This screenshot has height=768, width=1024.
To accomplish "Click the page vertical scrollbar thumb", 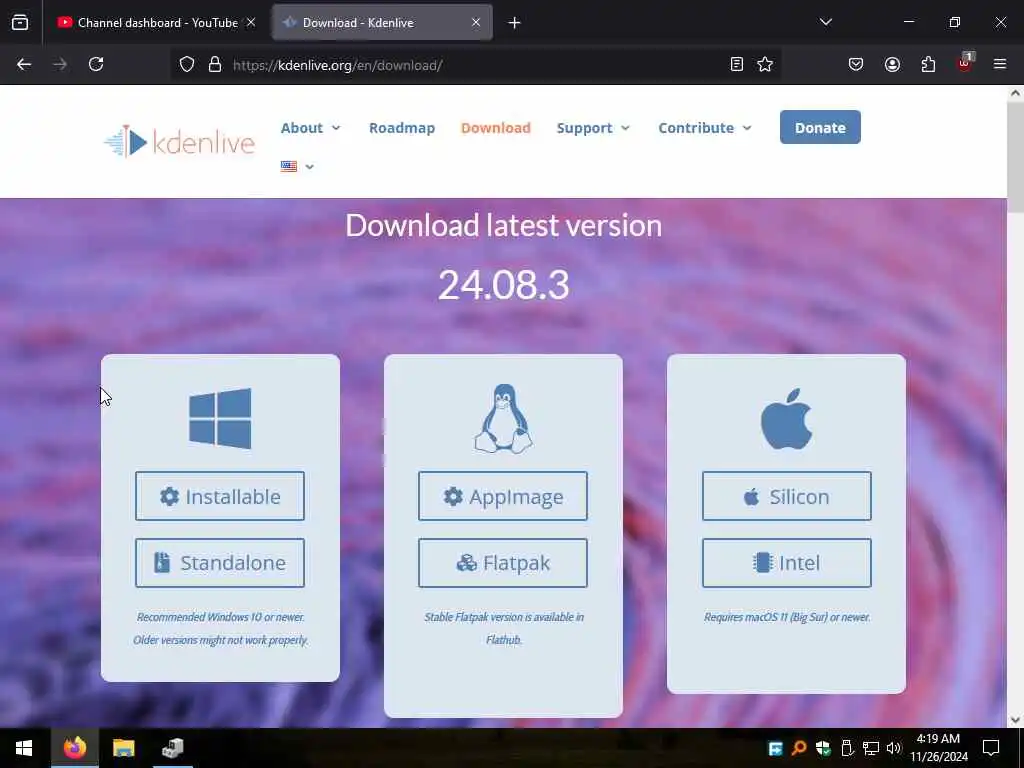I will coord(1016,158).
